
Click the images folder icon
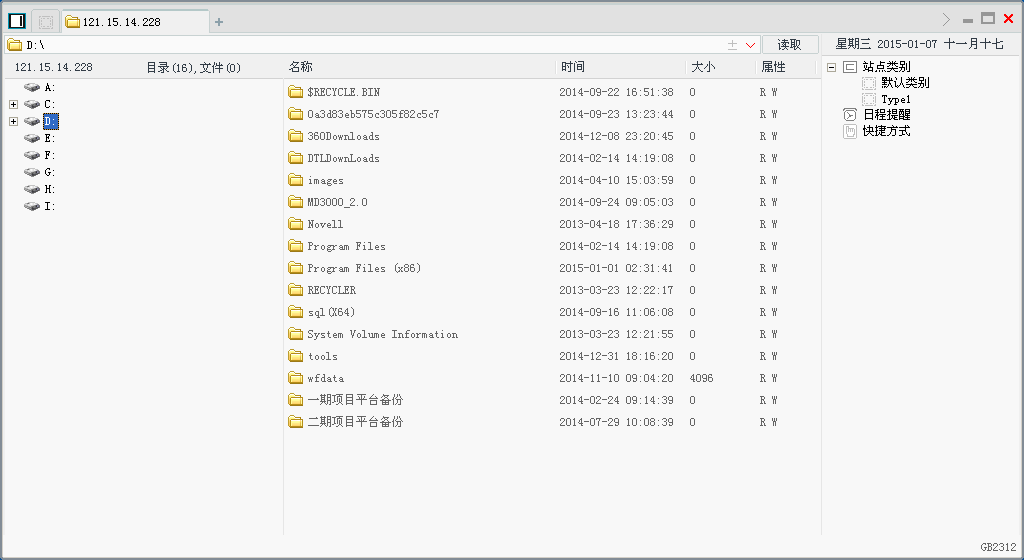point(296,180)
